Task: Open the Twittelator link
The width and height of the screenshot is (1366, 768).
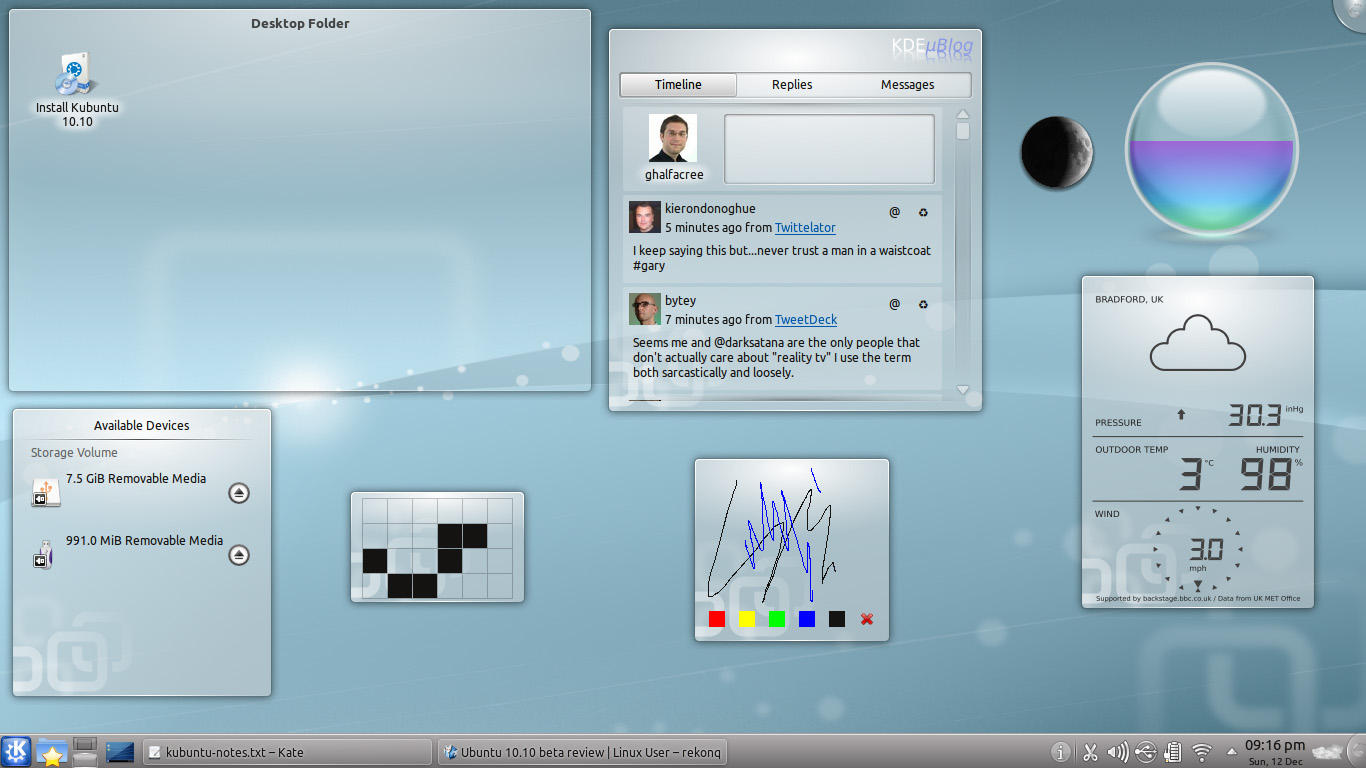Action: click(805, 228)
